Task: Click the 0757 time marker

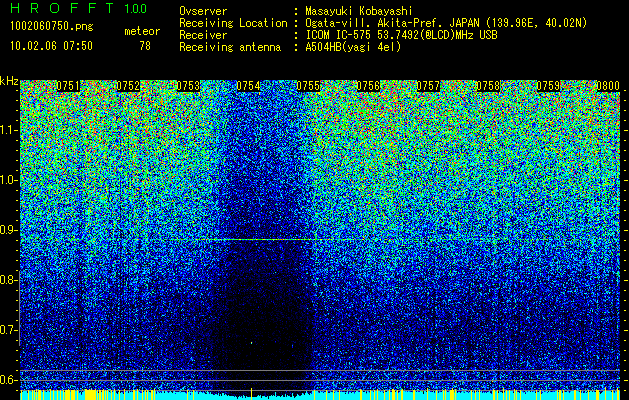Action: pyautogui.click(x=428, y=86)
